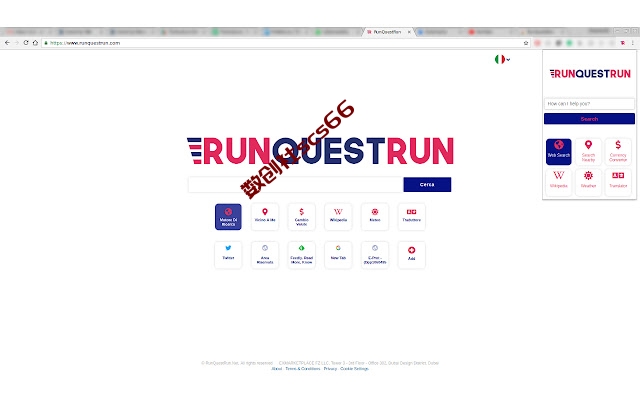Focus the main page search input field

pos(296,184)
